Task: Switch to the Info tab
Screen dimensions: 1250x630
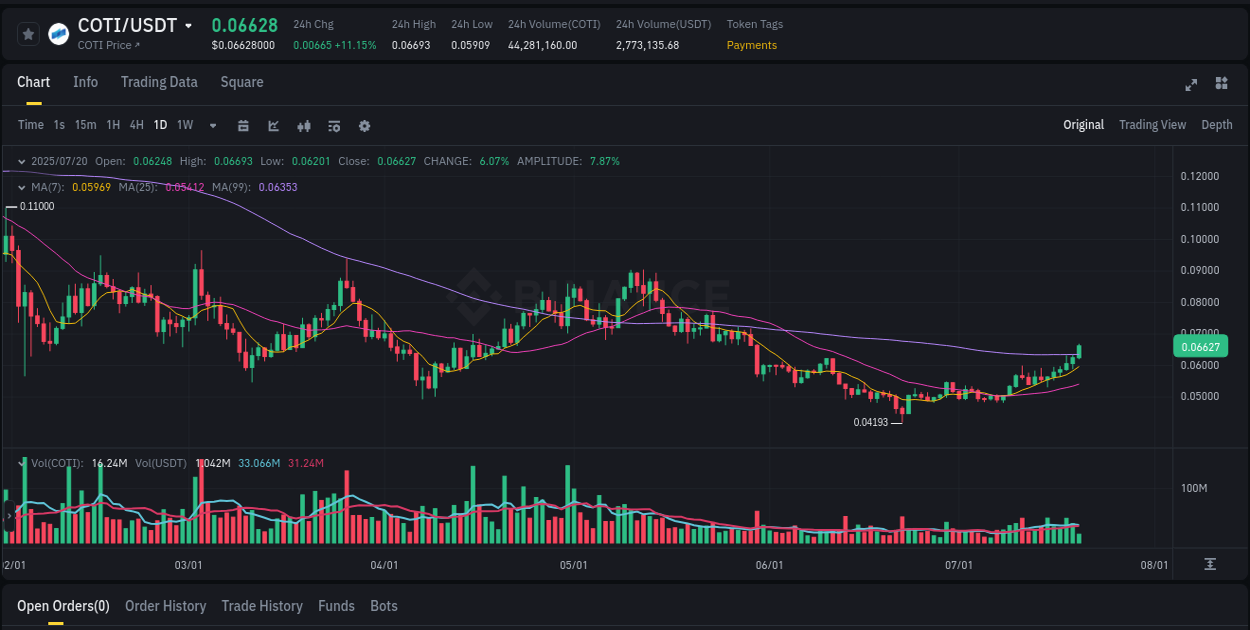Action: click(x=85, y=82)
